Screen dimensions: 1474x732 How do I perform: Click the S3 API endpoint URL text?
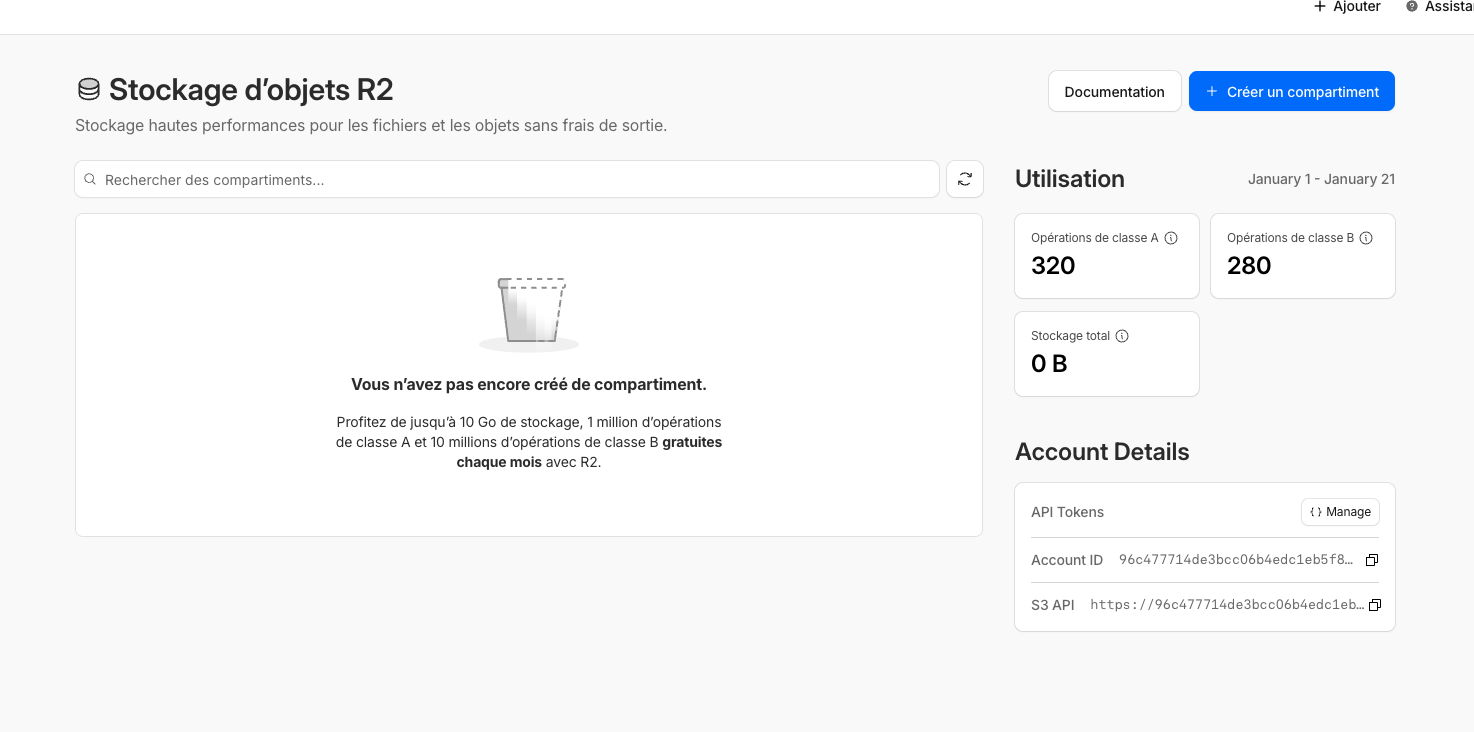1226,605
